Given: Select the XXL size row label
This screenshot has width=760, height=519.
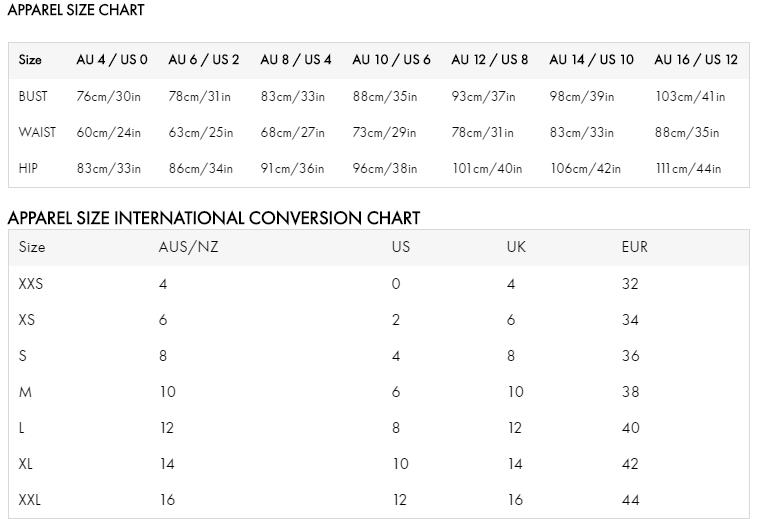Looking at the screenshot, I should (x=30, y=500).
